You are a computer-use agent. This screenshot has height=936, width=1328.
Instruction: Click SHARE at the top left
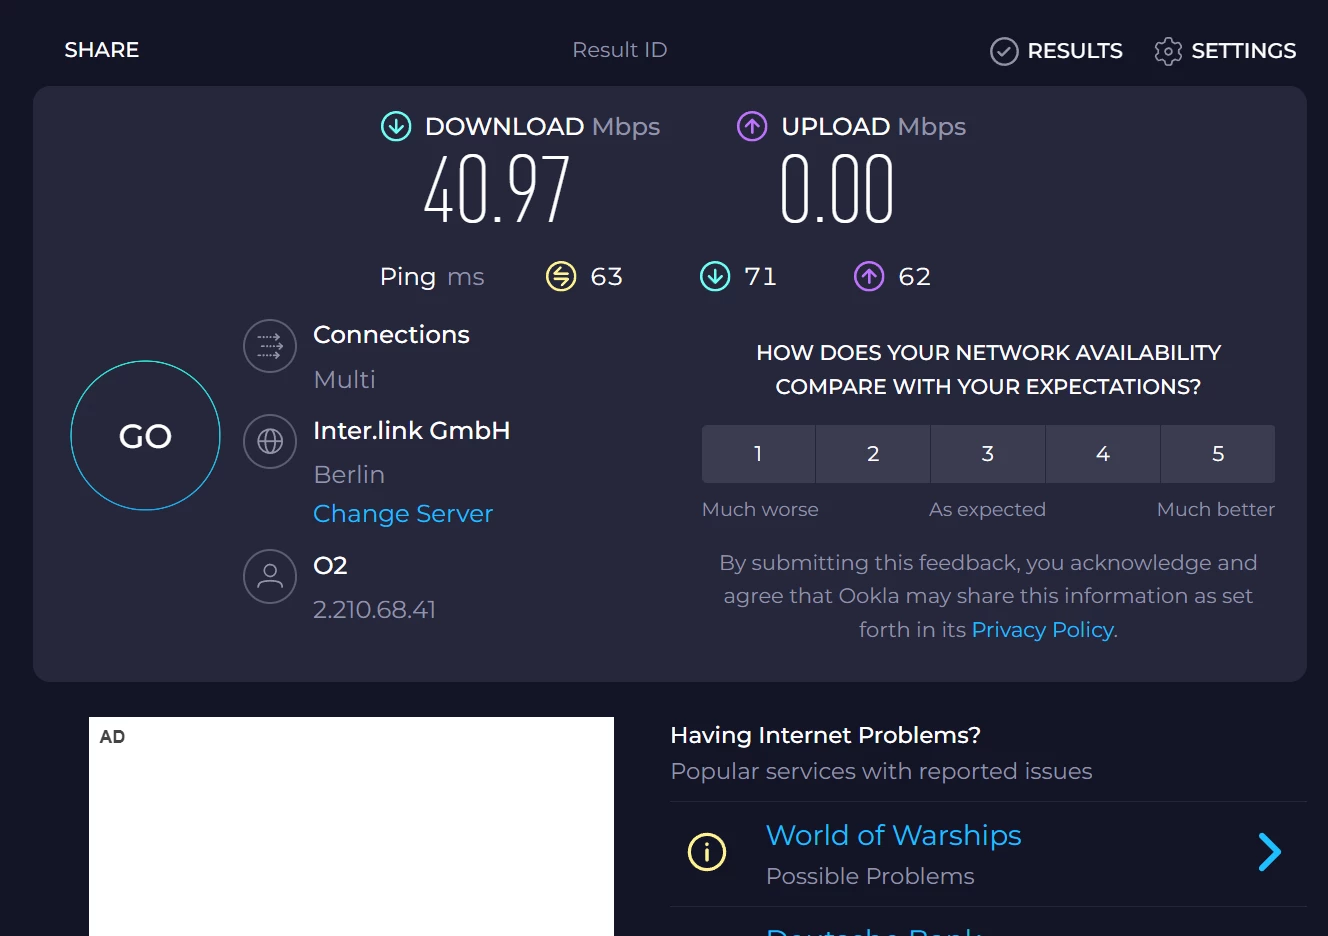click(102, 50)
